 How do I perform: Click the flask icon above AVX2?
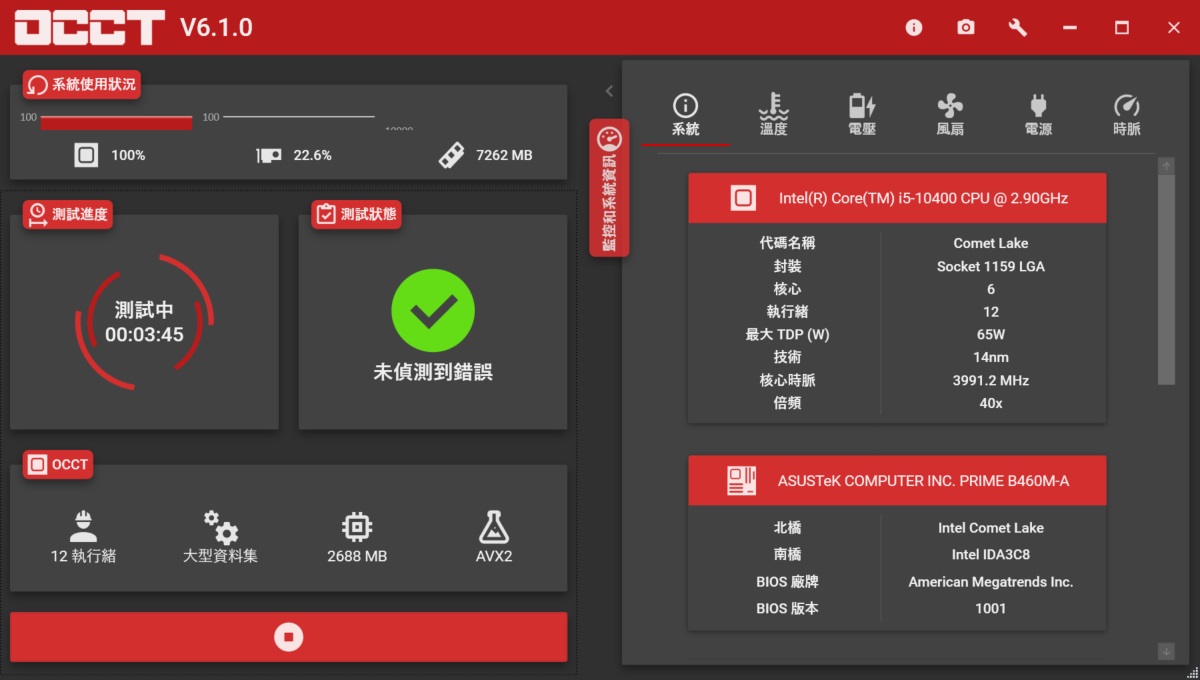[494, 526]
